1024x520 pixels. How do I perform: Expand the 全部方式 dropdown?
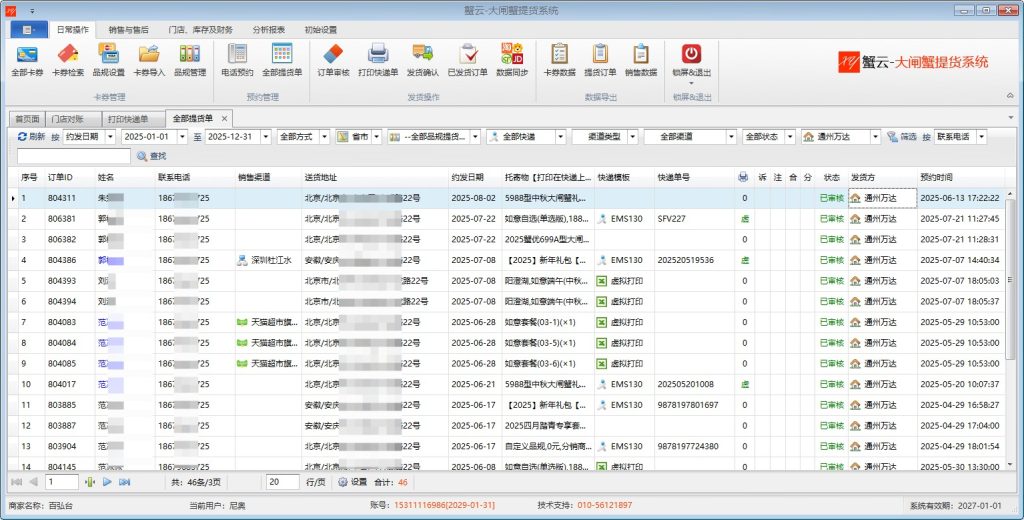click(x=325, y=137)
